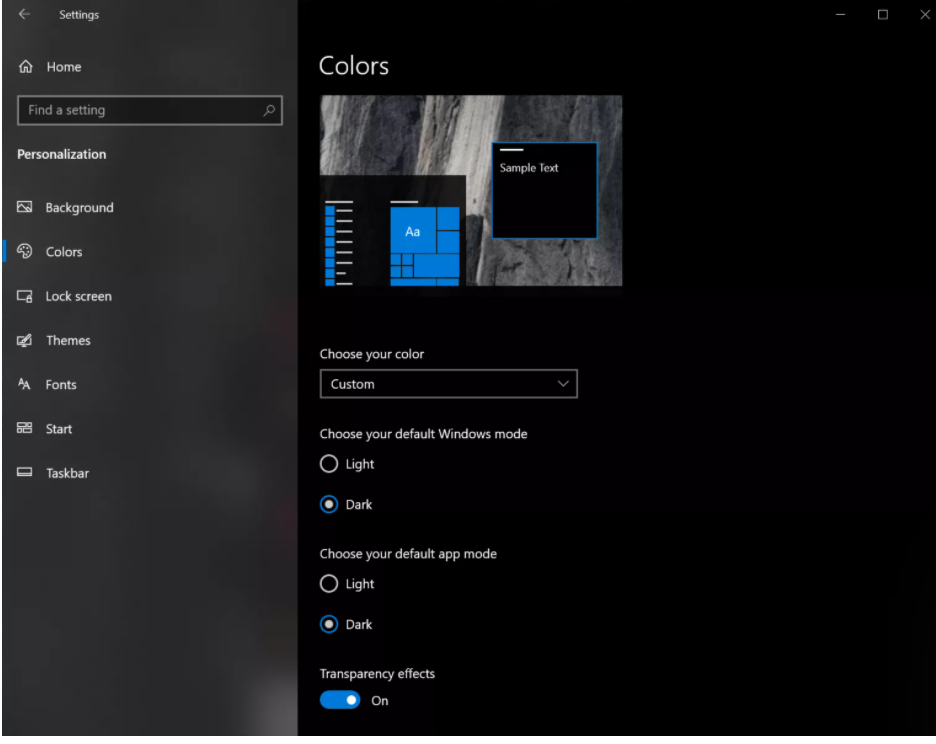Open Colors settings page
The height and width of the screenshot is (744, 936).
(x=64, y=252)
